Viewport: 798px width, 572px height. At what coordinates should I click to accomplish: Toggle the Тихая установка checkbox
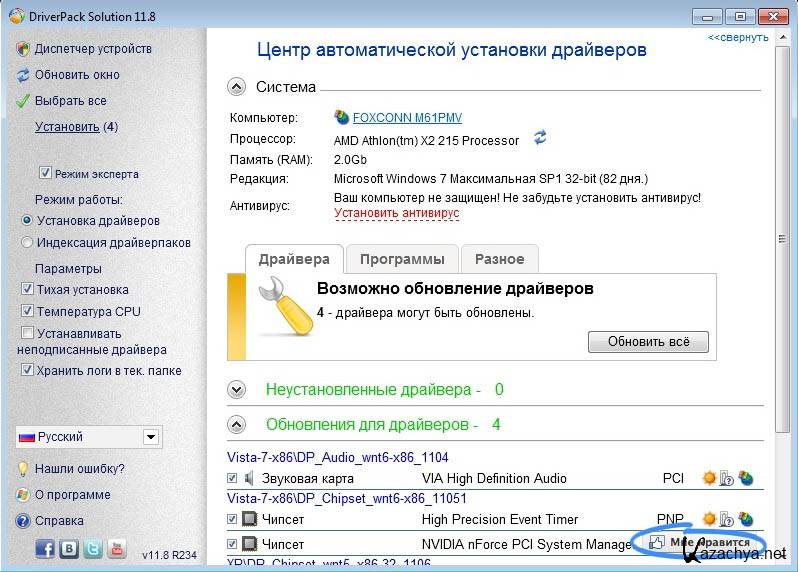point(28,290)
